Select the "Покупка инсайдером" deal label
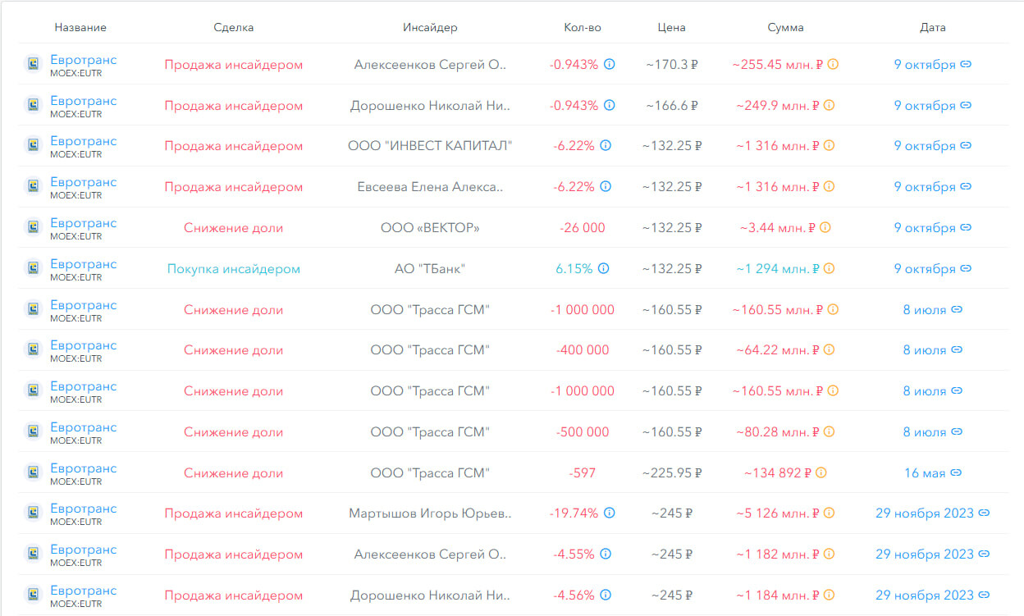1024x616 pixels. 233,269
